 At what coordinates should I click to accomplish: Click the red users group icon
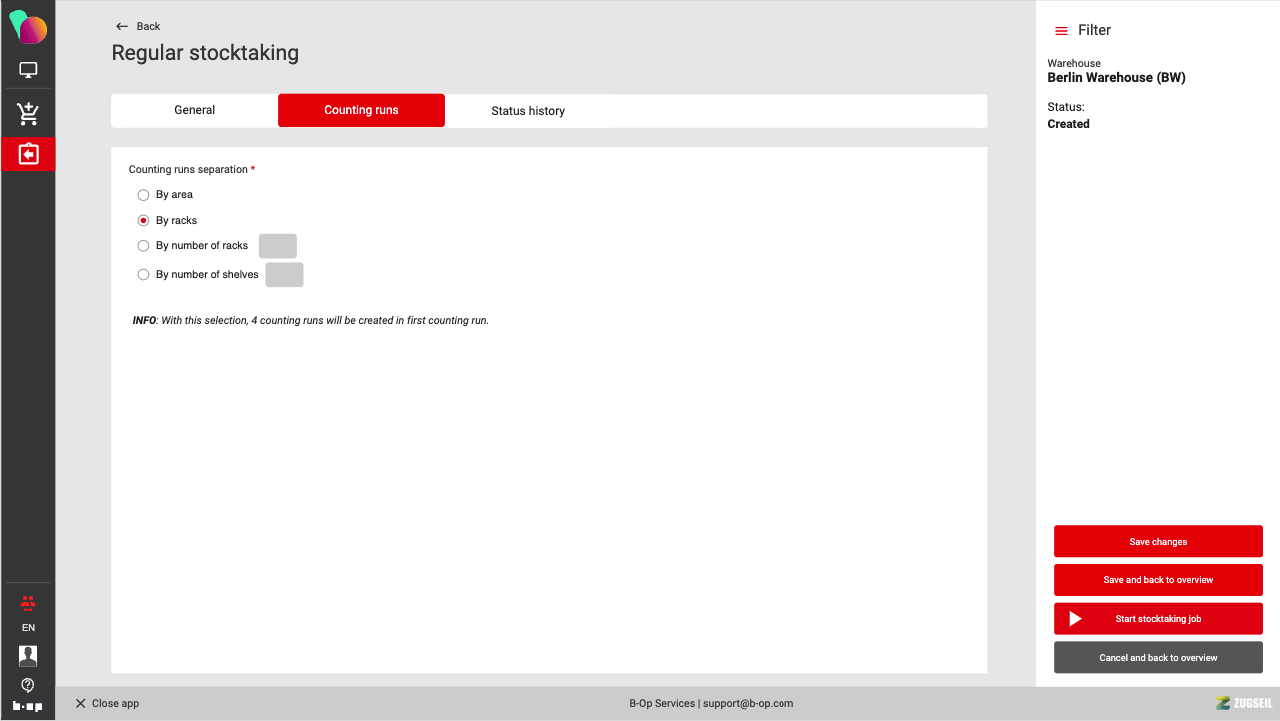[28, 603]
